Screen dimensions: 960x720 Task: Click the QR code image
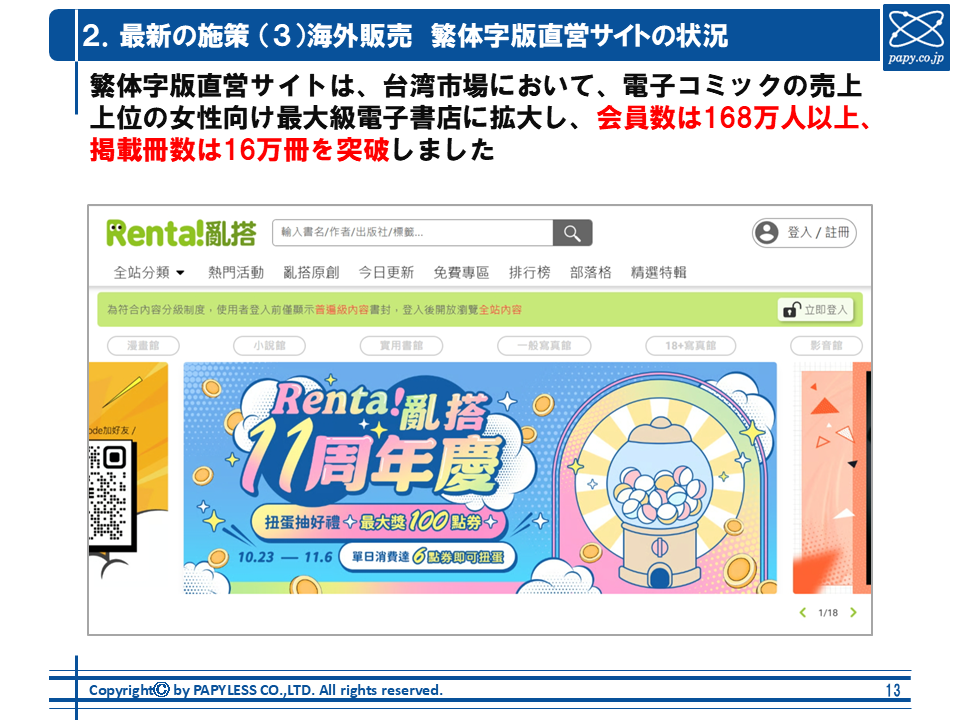click(108, 493)
